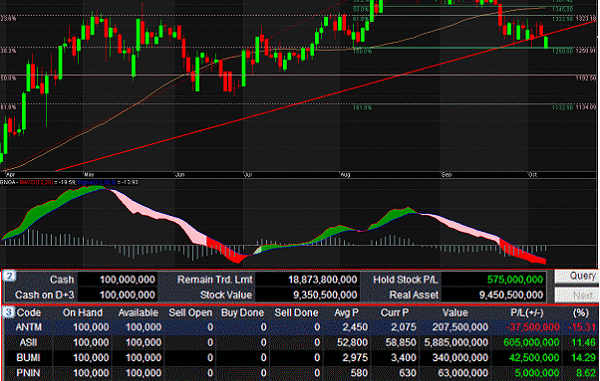Click the Query button

click(577, 276)
